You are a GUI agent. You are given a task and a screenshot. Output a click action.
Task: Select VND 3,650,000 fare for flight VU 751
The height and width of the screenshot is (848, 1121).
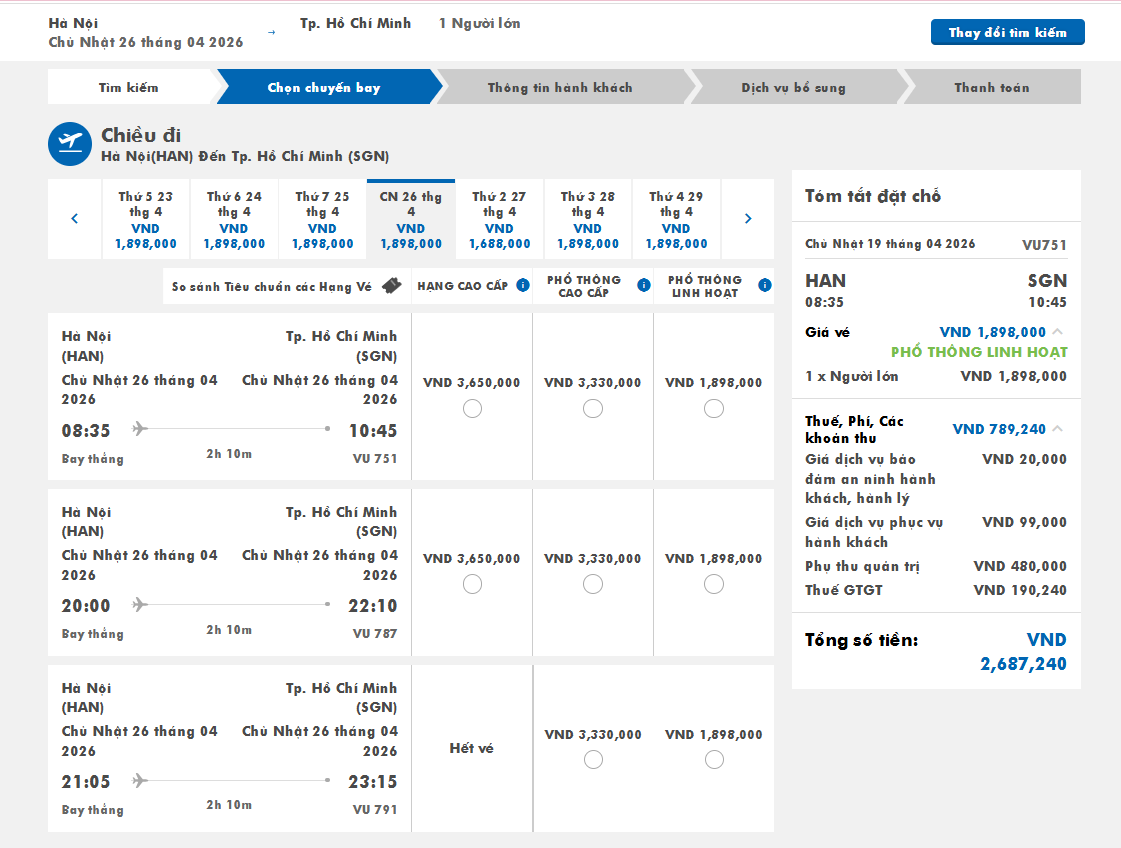pos(472,408)
